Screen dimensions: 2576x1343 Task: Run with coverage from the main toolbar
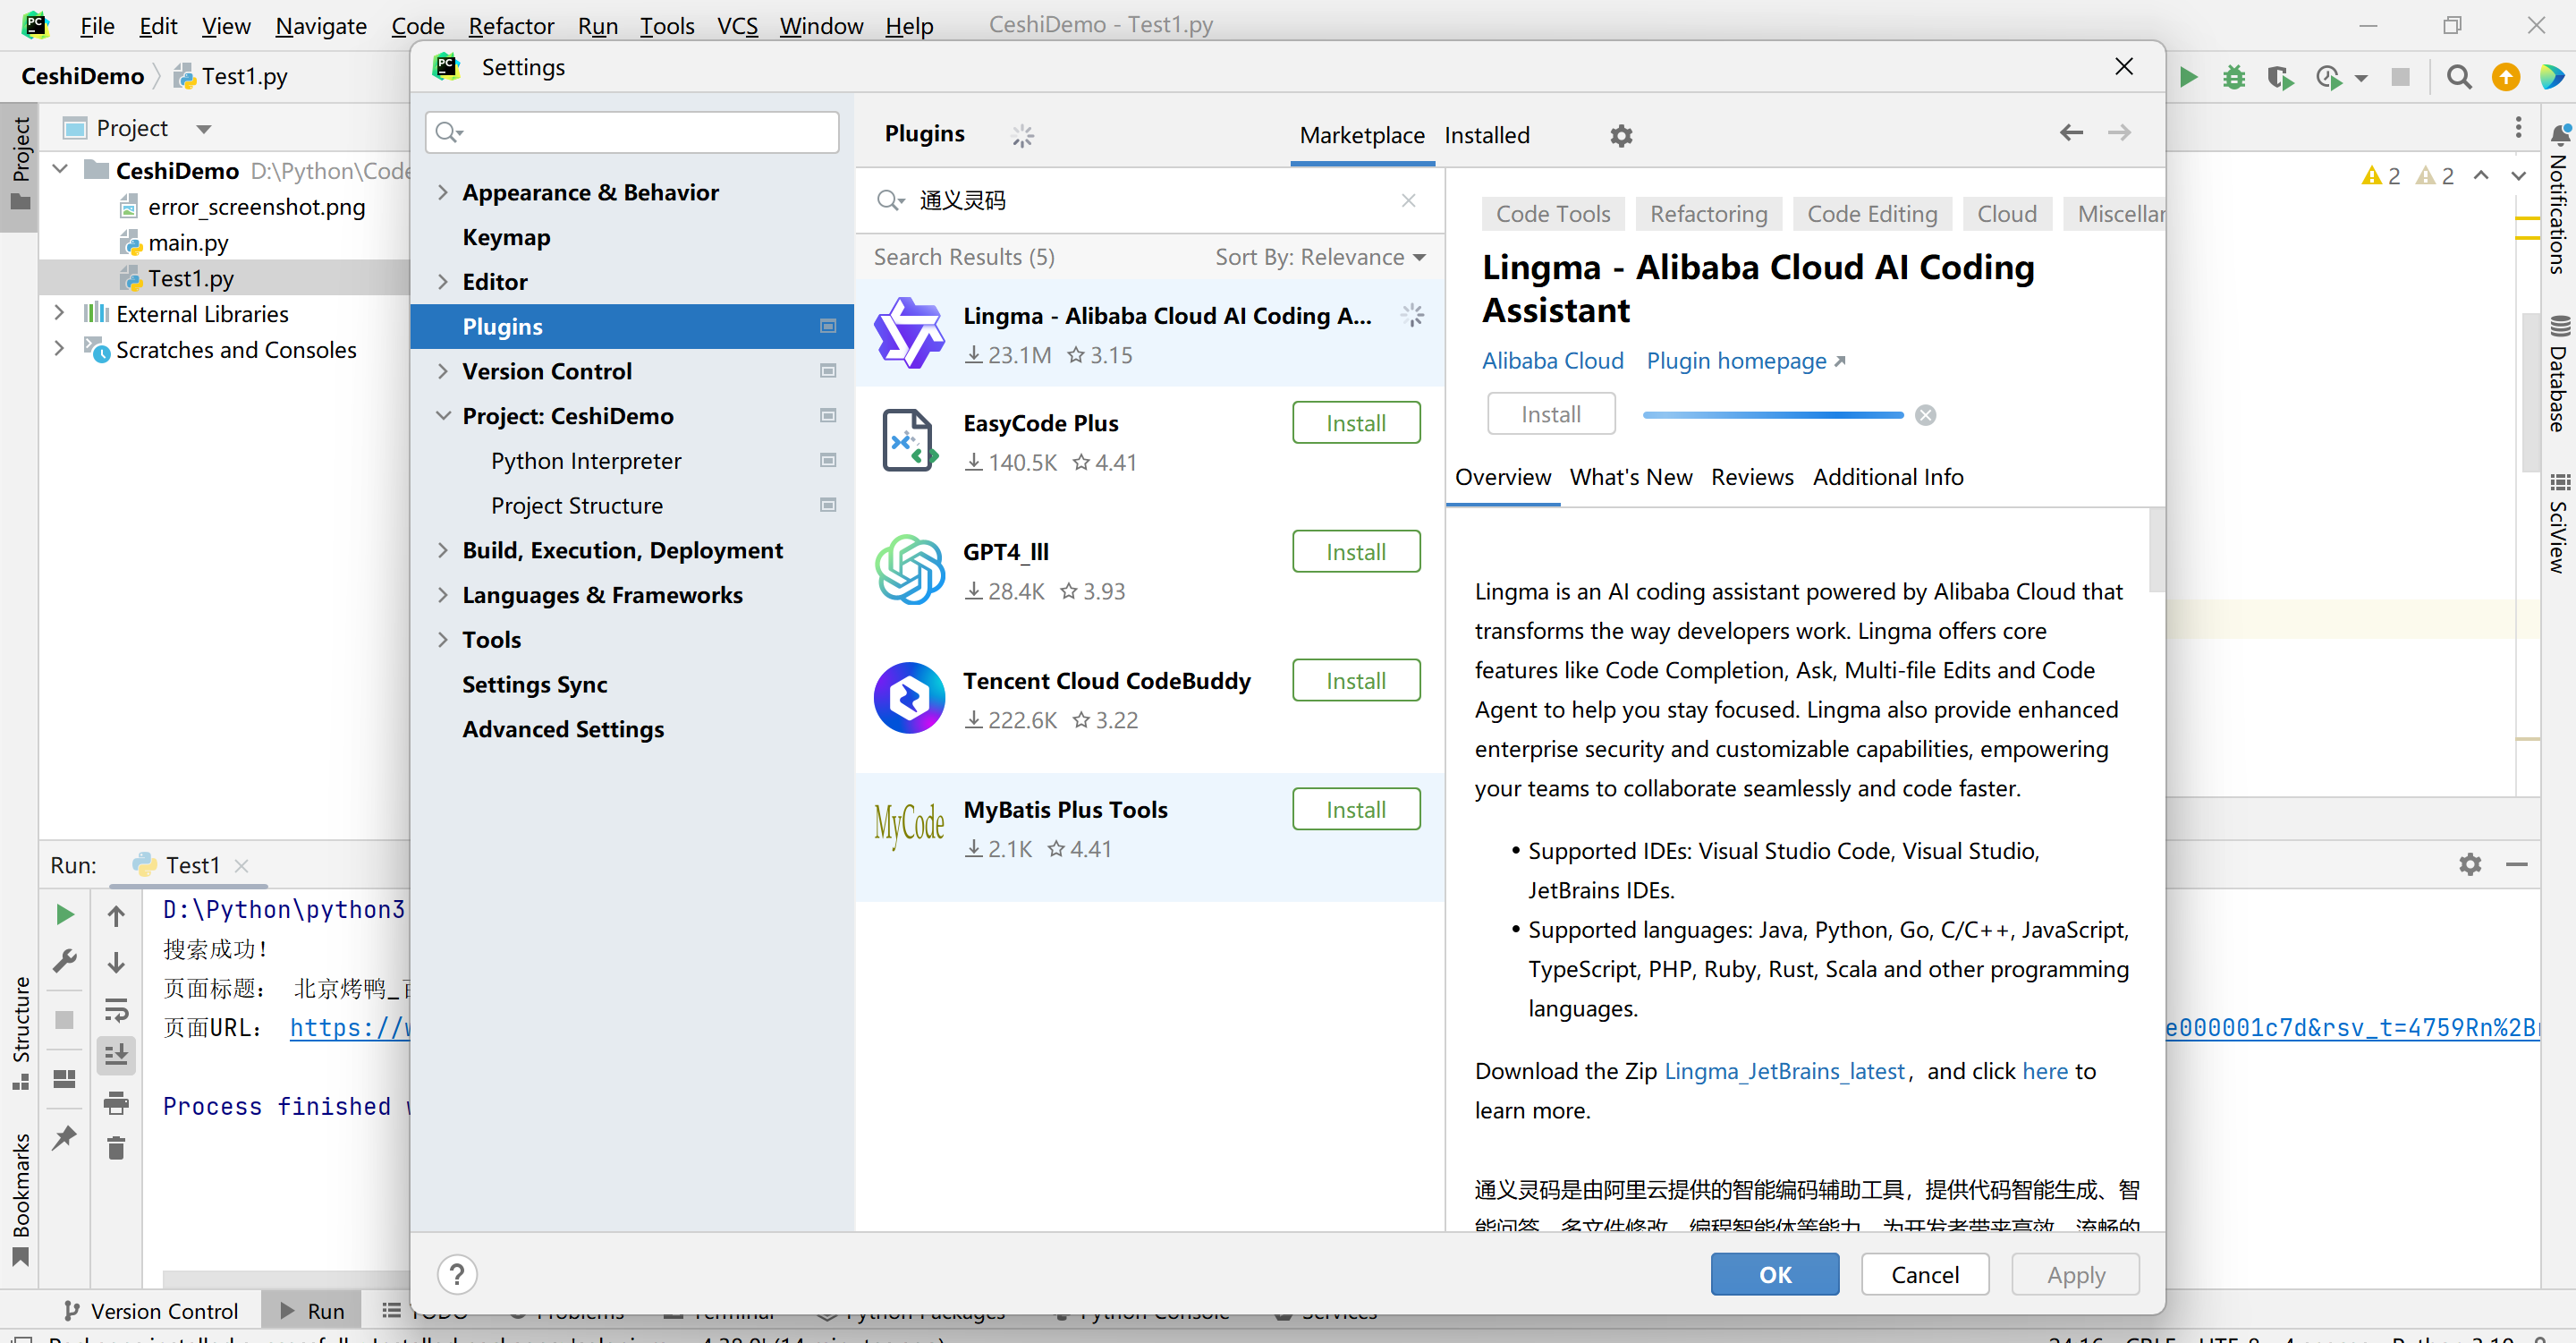(2279, 77)
